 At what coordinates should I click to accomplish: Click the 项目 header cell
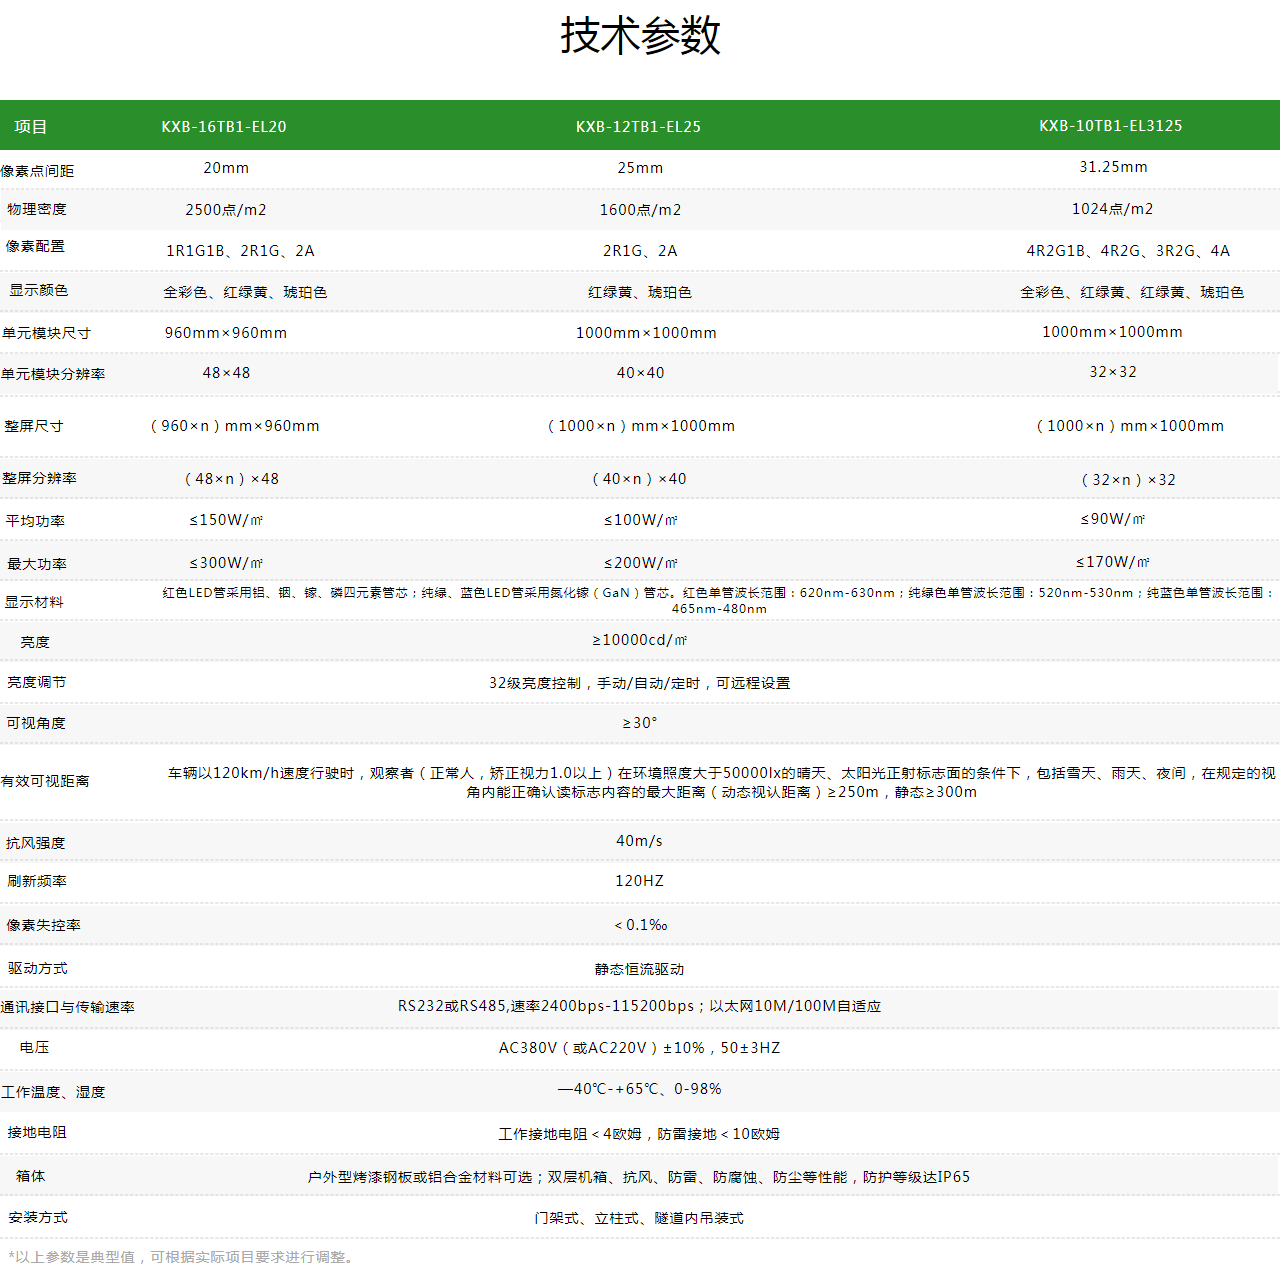coord(31,127)
